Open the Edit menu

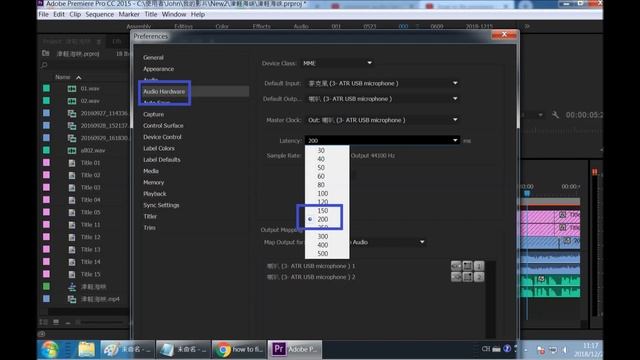59,14
